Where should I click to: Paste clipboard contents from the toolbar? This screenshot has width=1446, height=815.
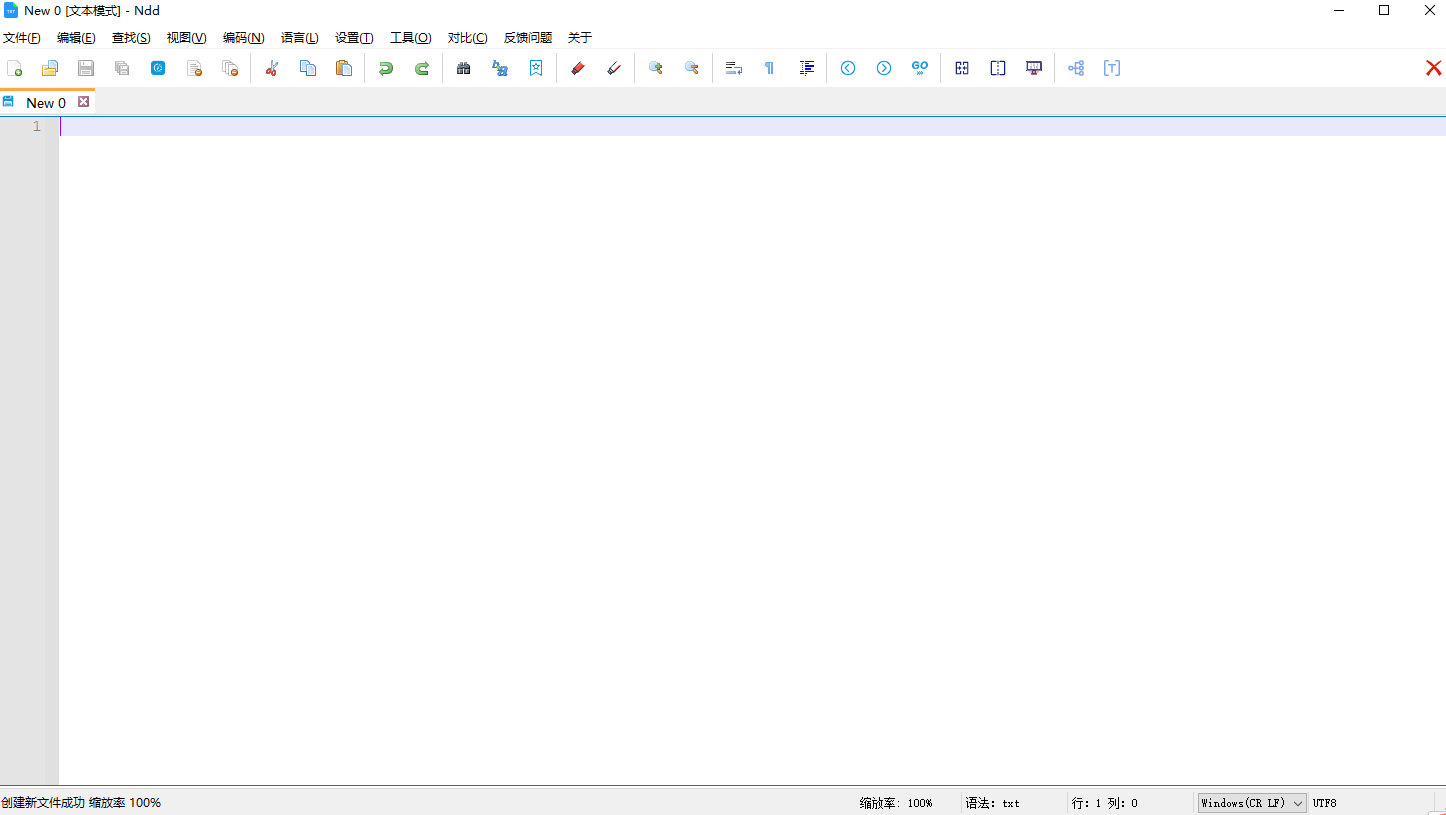coord(344,68)
